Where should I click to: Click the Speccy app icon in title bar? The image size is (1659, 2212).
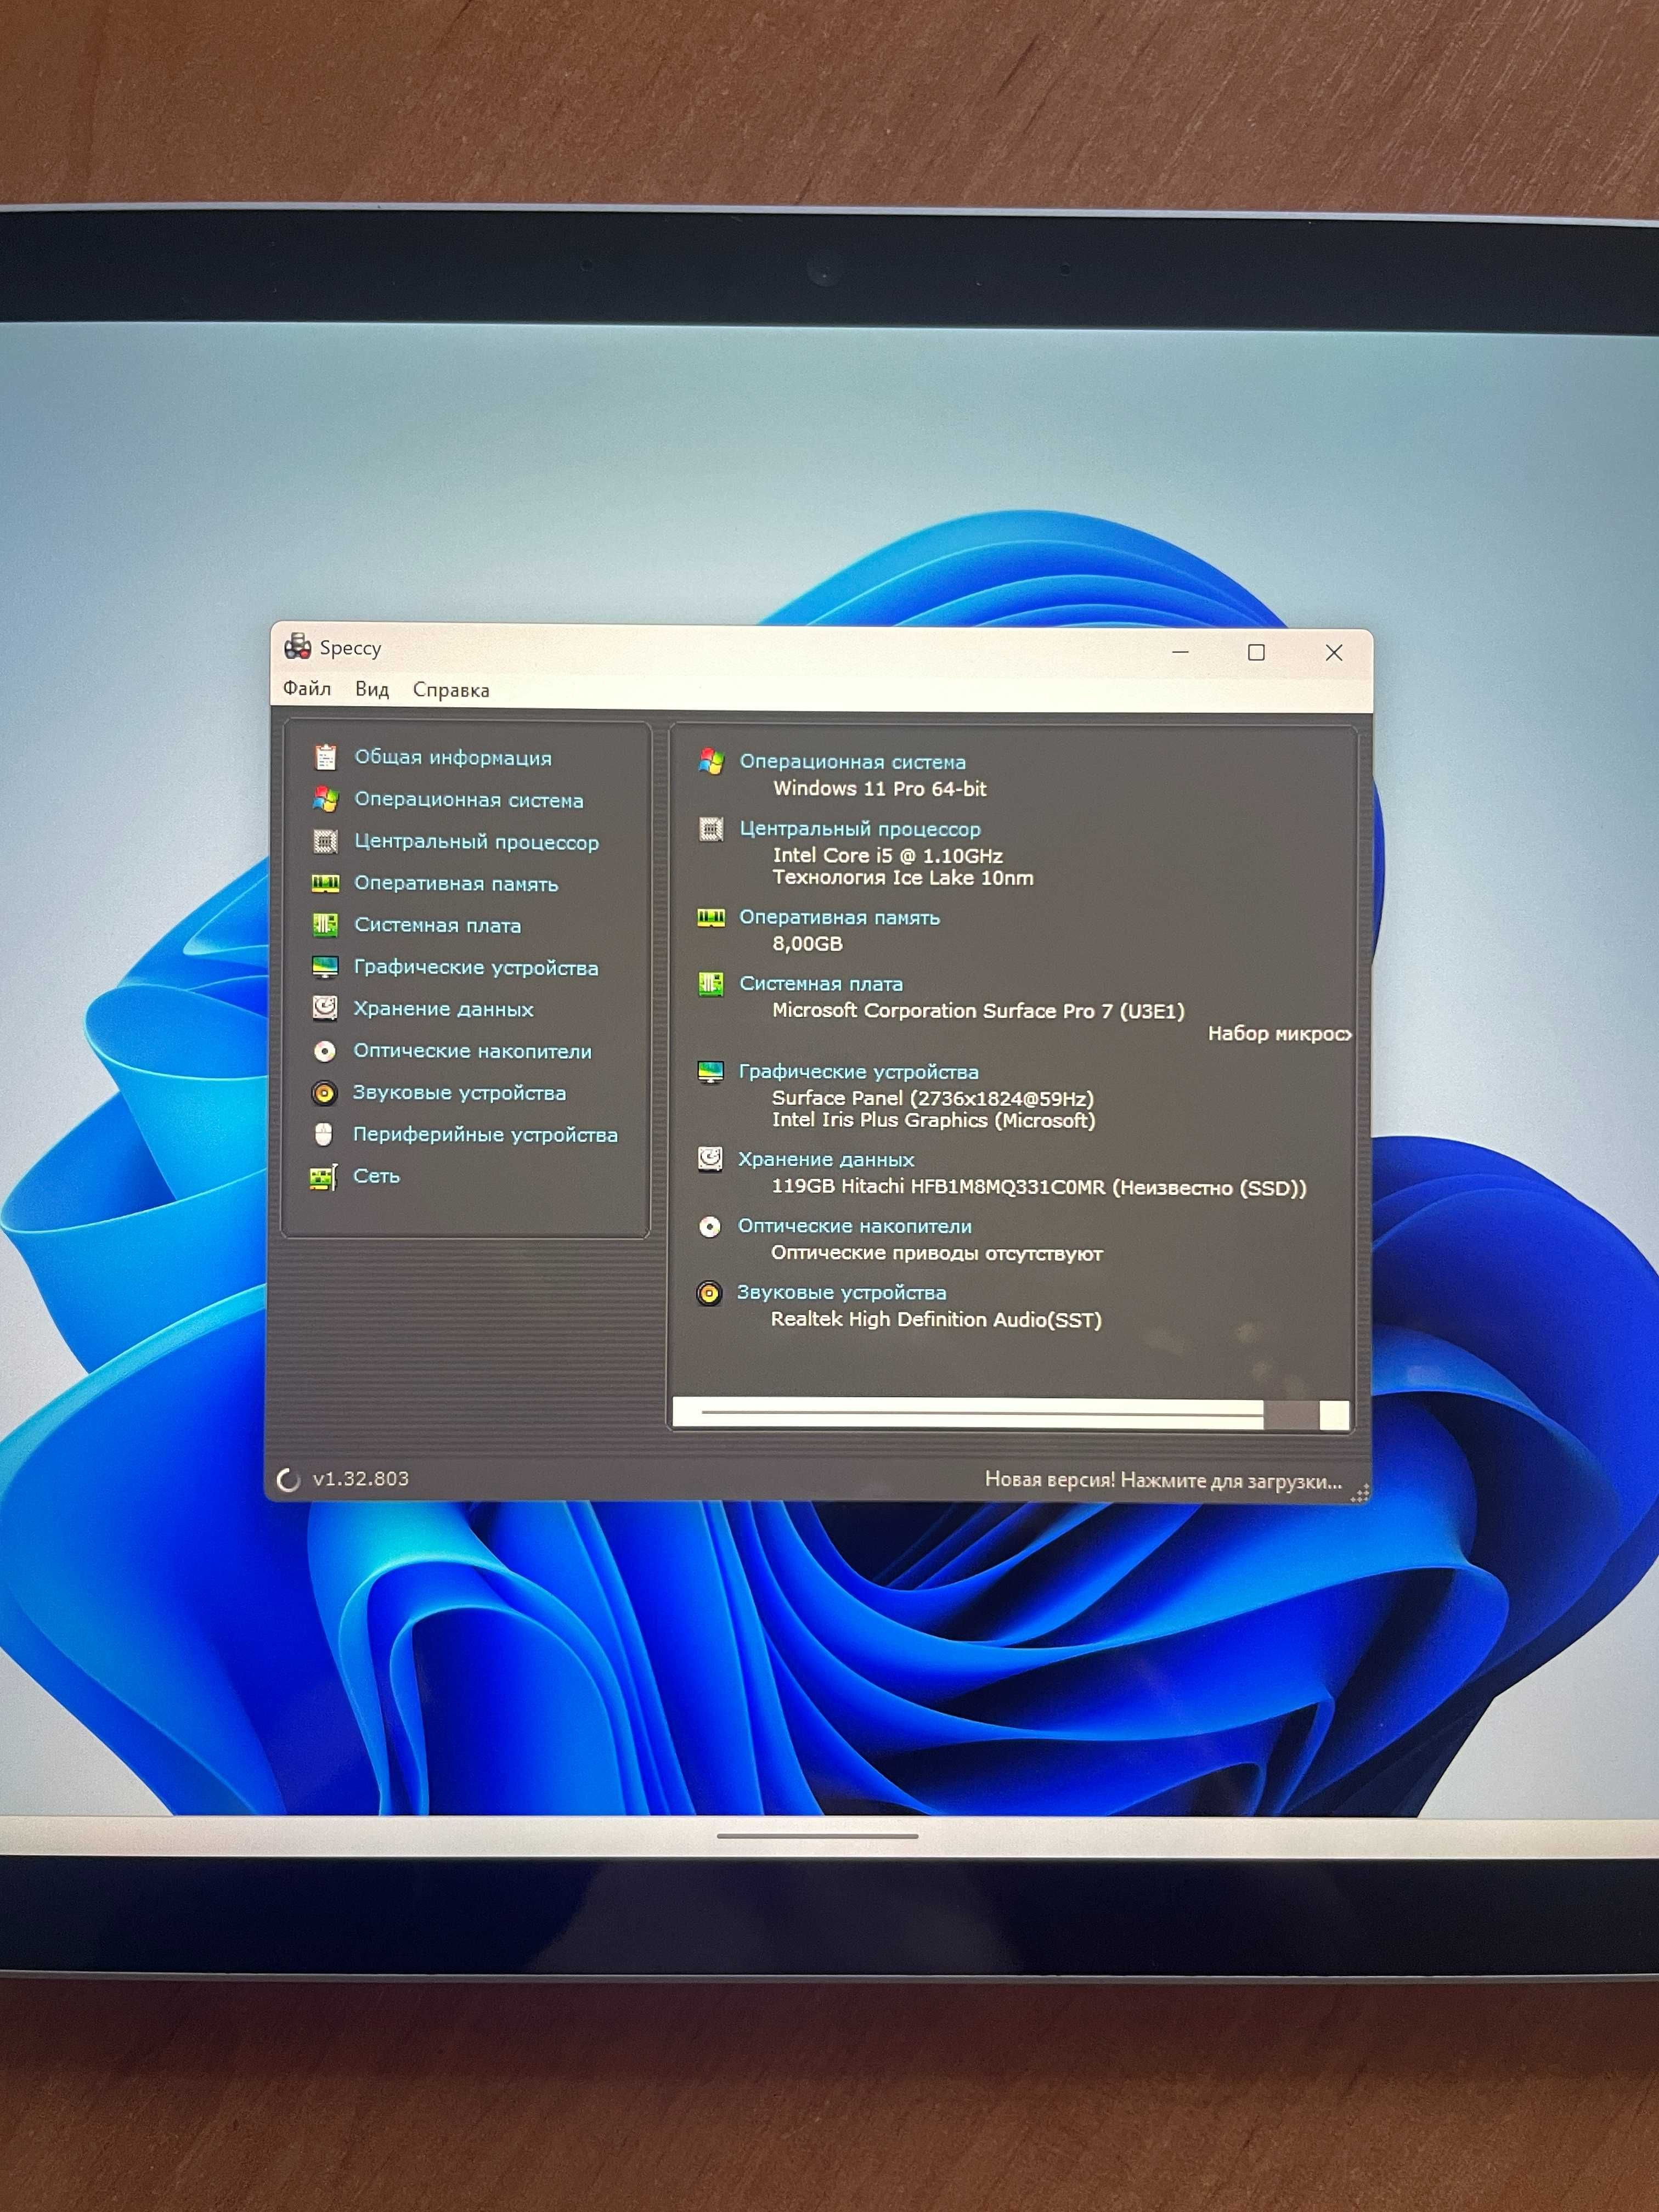click(297, 647)
